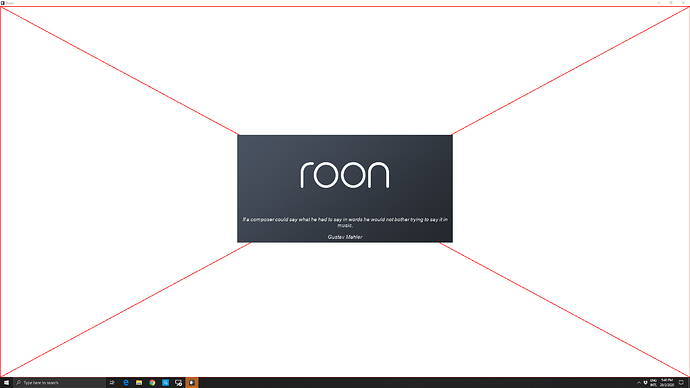
Task: Open the security shield tray icon
Action: [x=646, y=383]
